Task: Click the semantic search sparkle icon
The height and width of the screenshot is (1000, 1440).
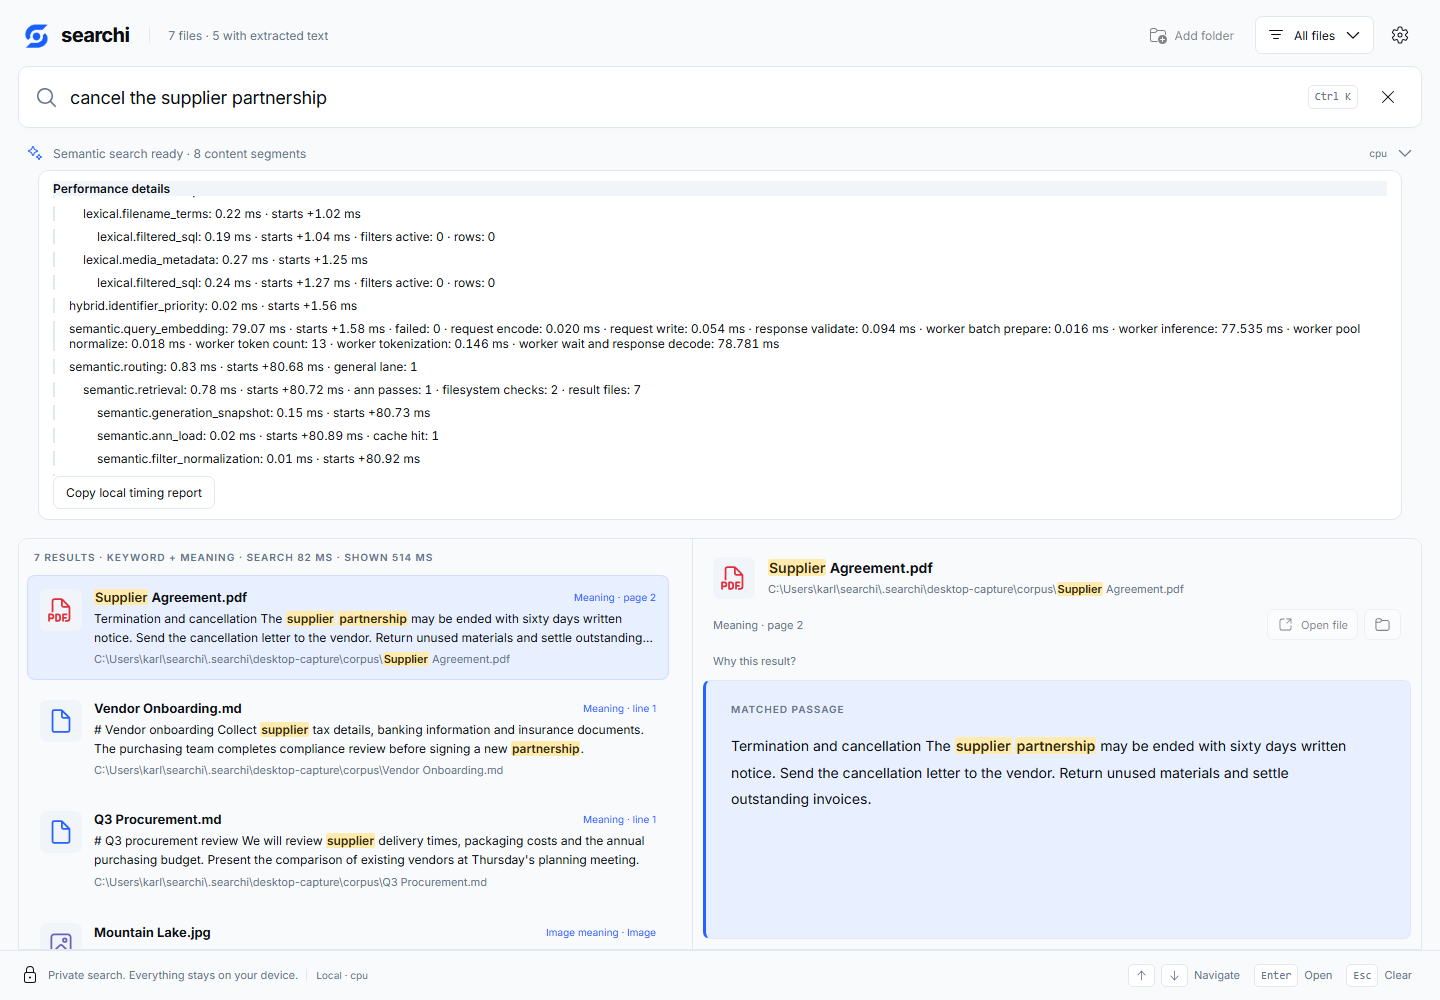Action: (35, 153)
